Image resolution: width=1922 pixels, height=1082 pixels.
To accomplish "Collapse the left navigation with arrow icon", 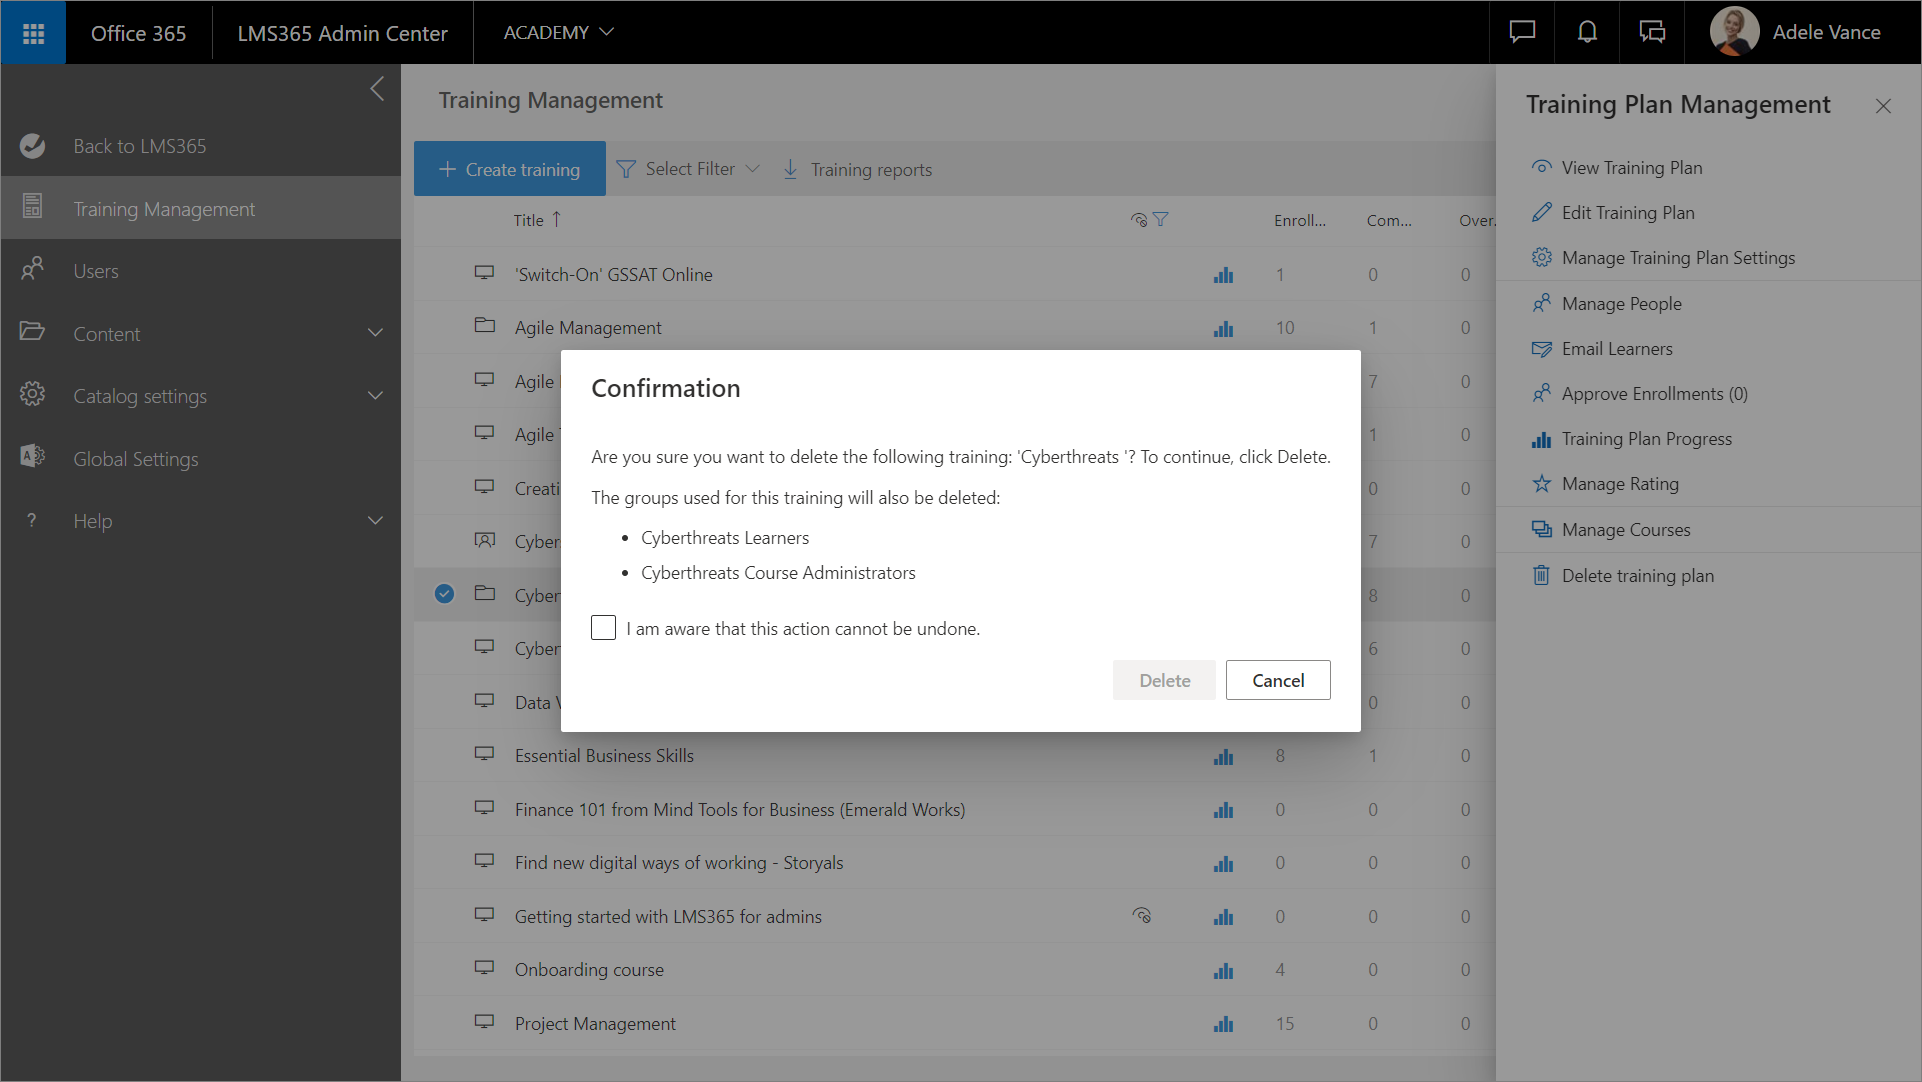I will (x=377, y=89).
